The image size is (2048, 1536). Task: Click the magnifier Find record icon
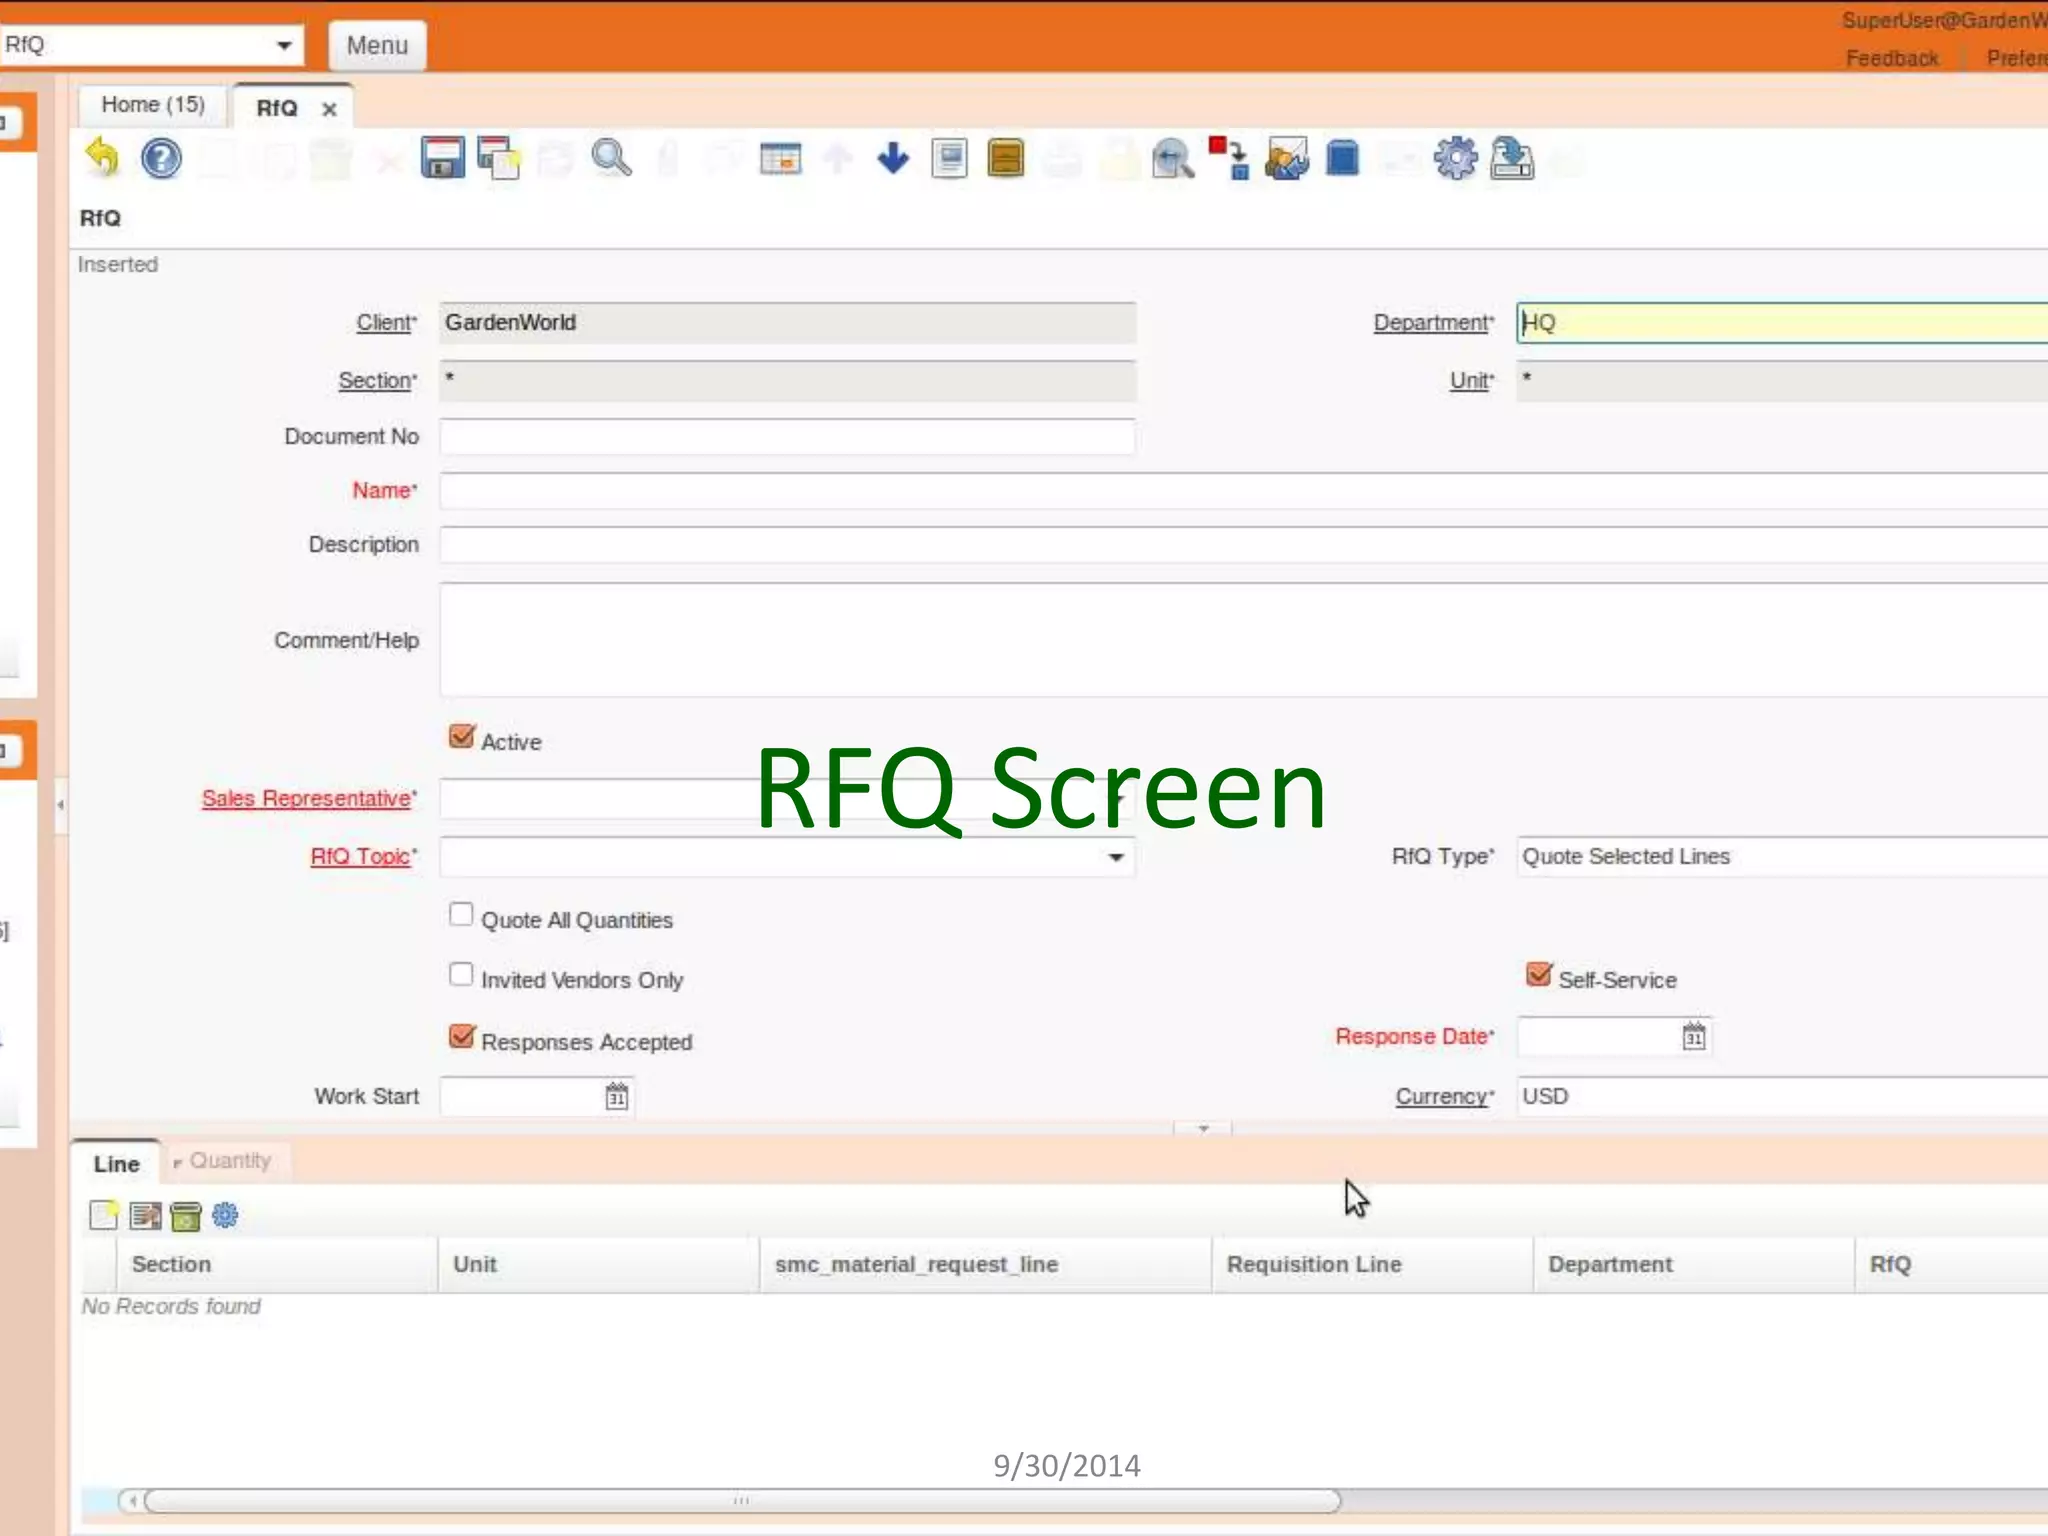[x=610, y=158]
